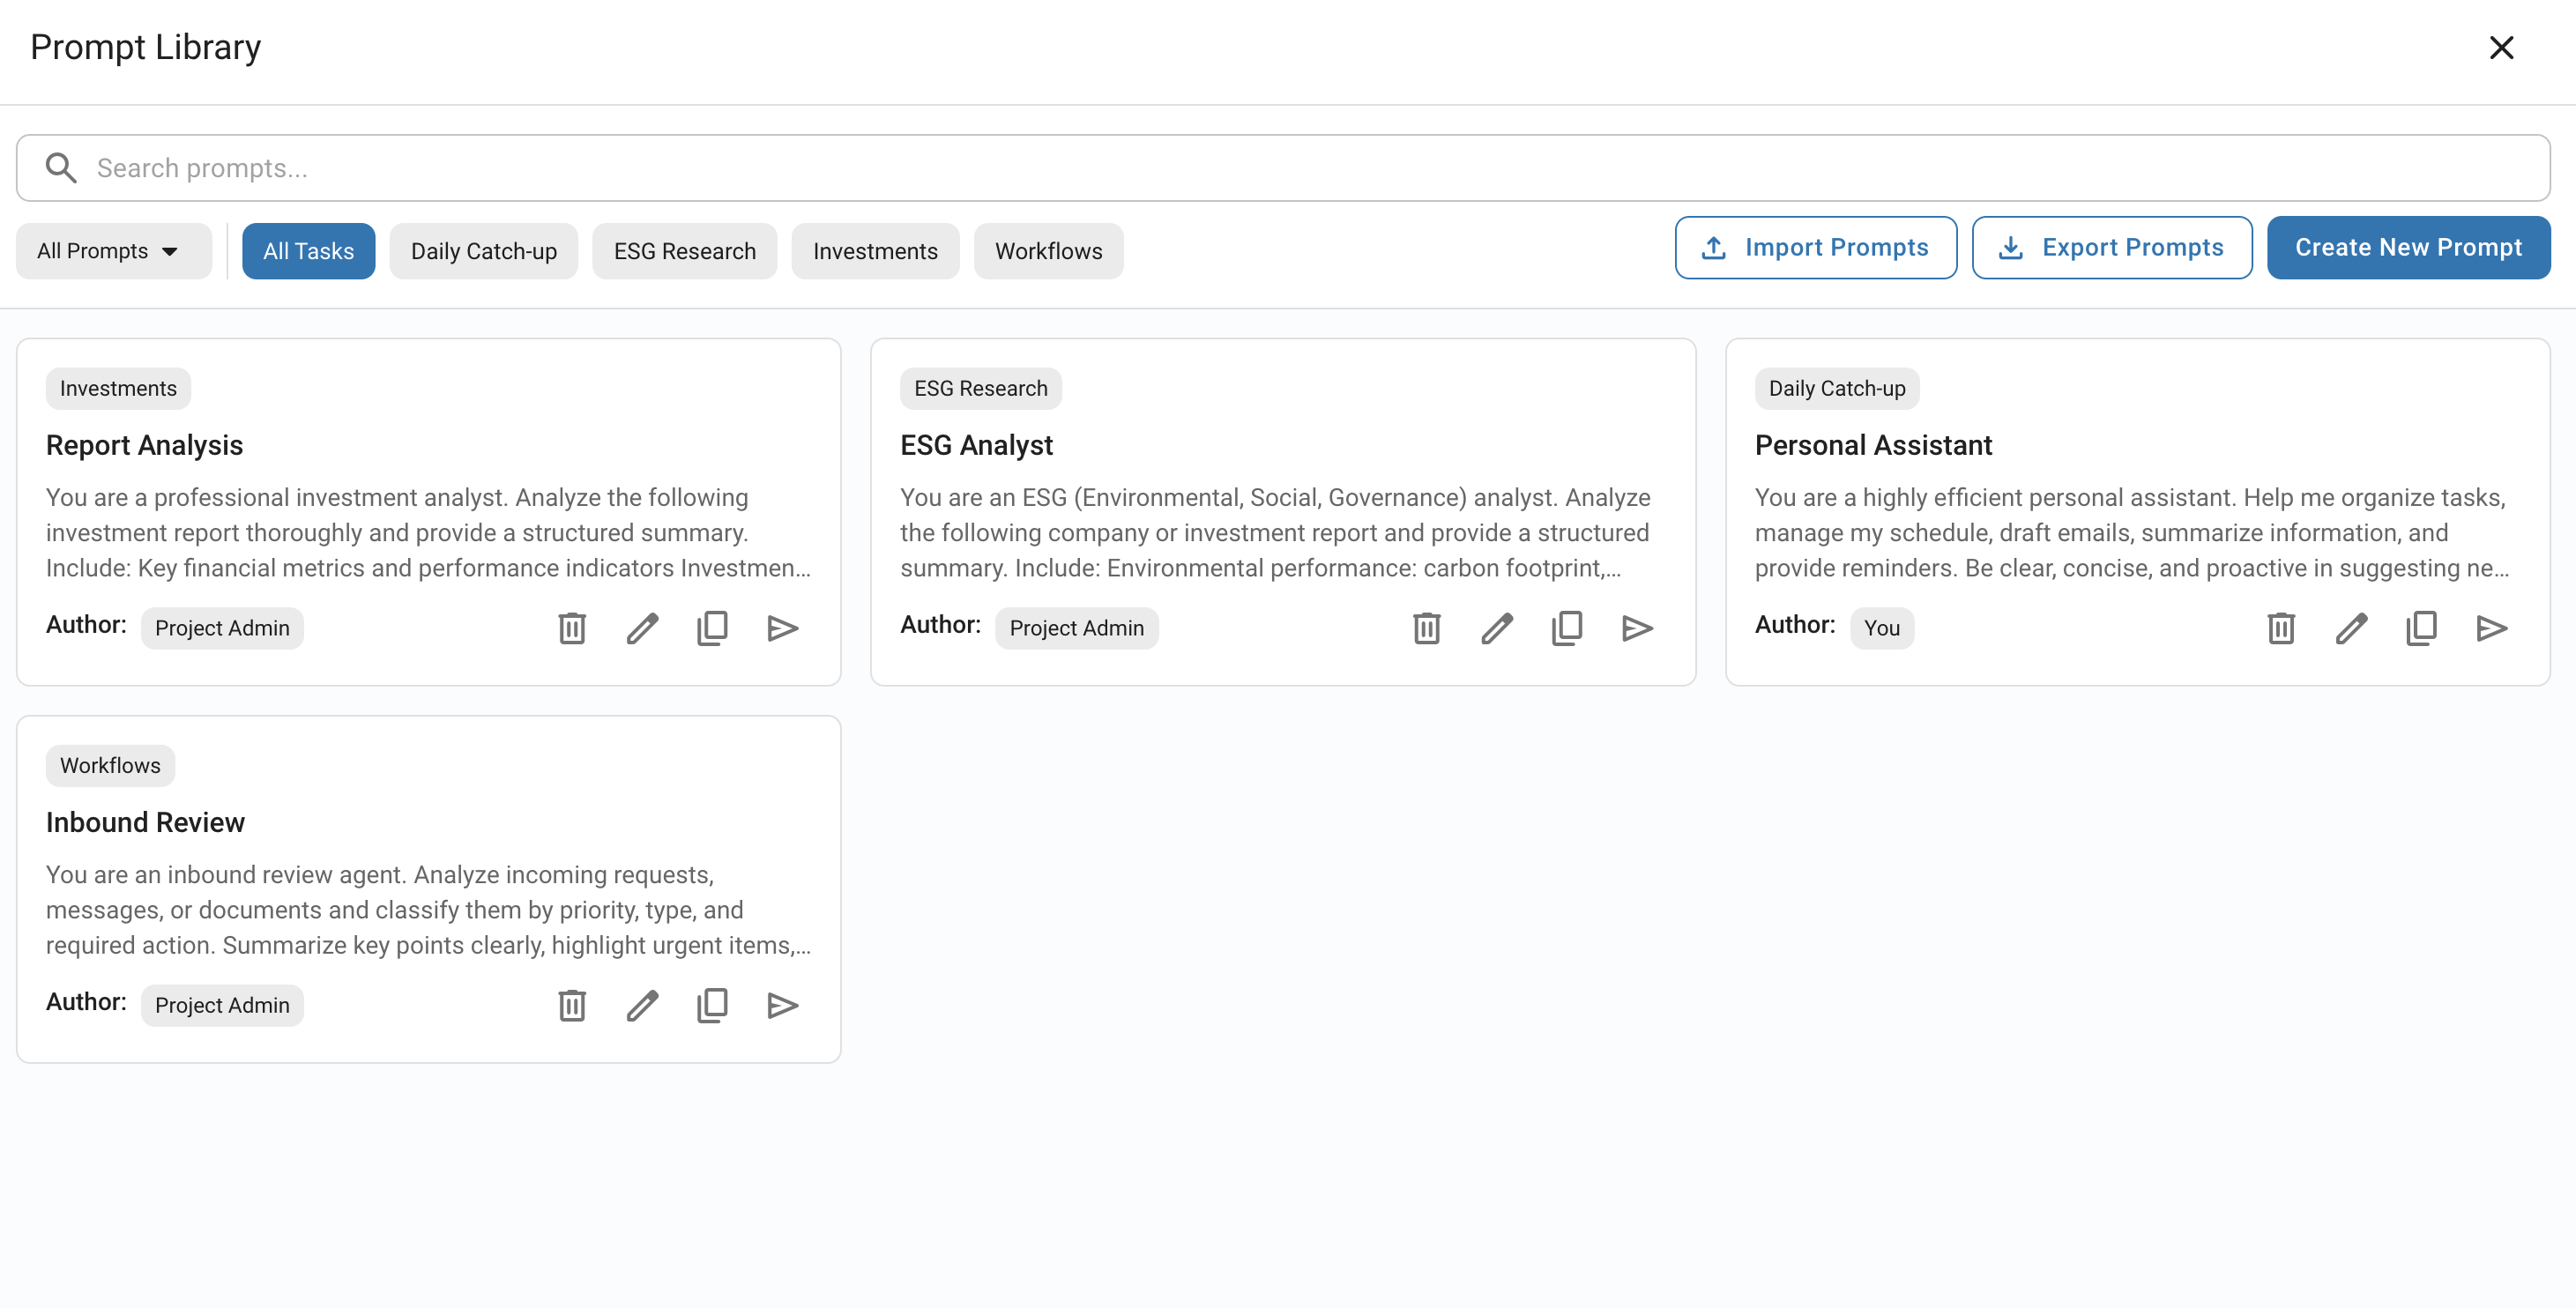The image size is (2576, 1308).
Task: Duplicate the ESG Analyst prompt
Action: (x=1566, y=628)
